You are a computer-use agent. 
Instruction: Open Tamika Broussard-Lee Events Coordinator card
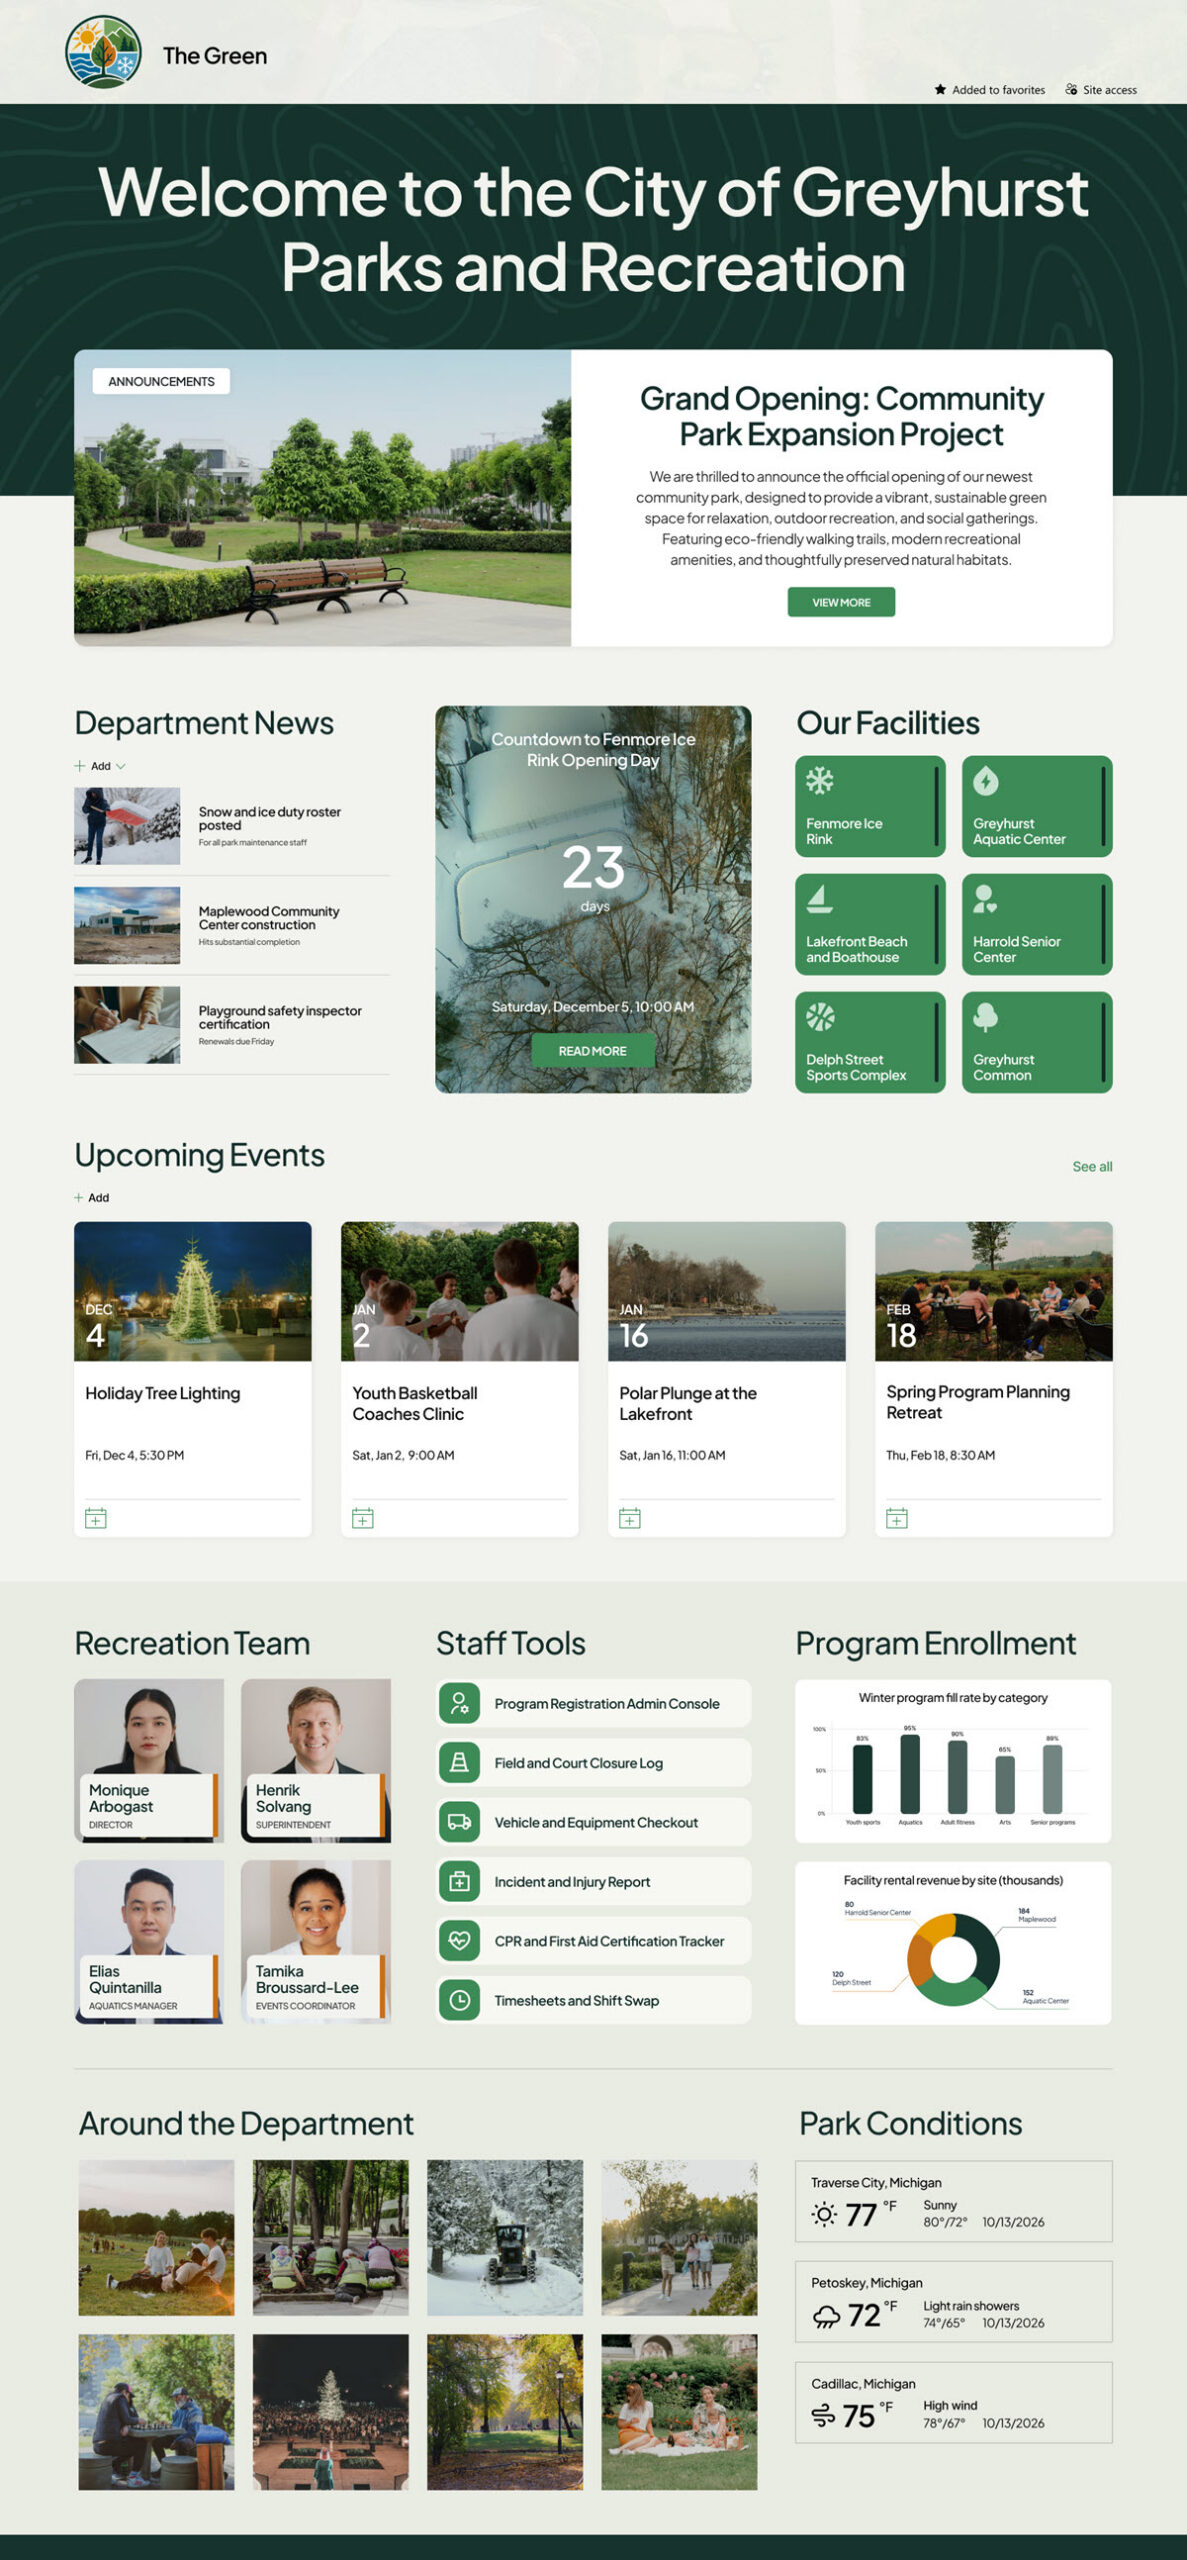coord(316,1941)
